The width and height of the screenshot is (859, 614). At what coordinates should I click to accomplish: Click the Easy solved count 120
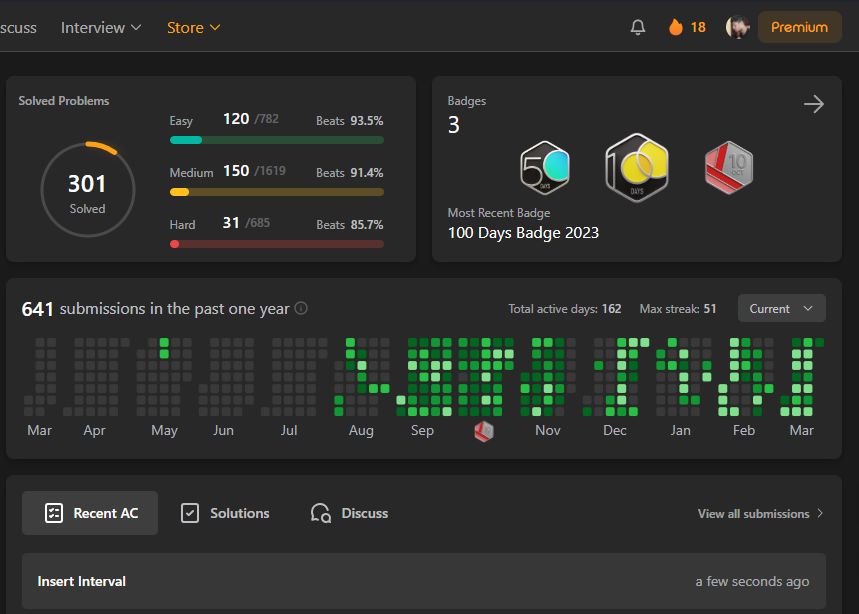[x=236, y=118]
